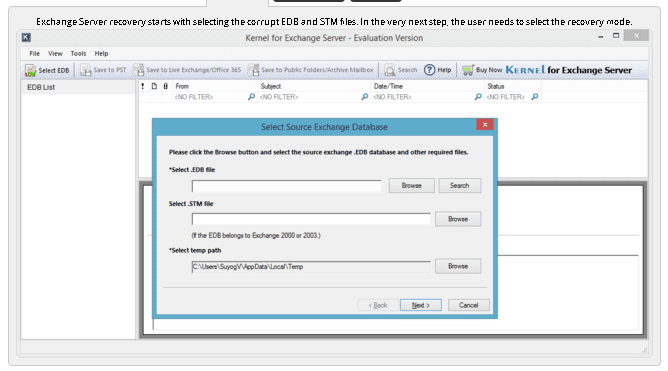668x371 pixels.
Task: Open the View menu
Action: coord(55,54)
